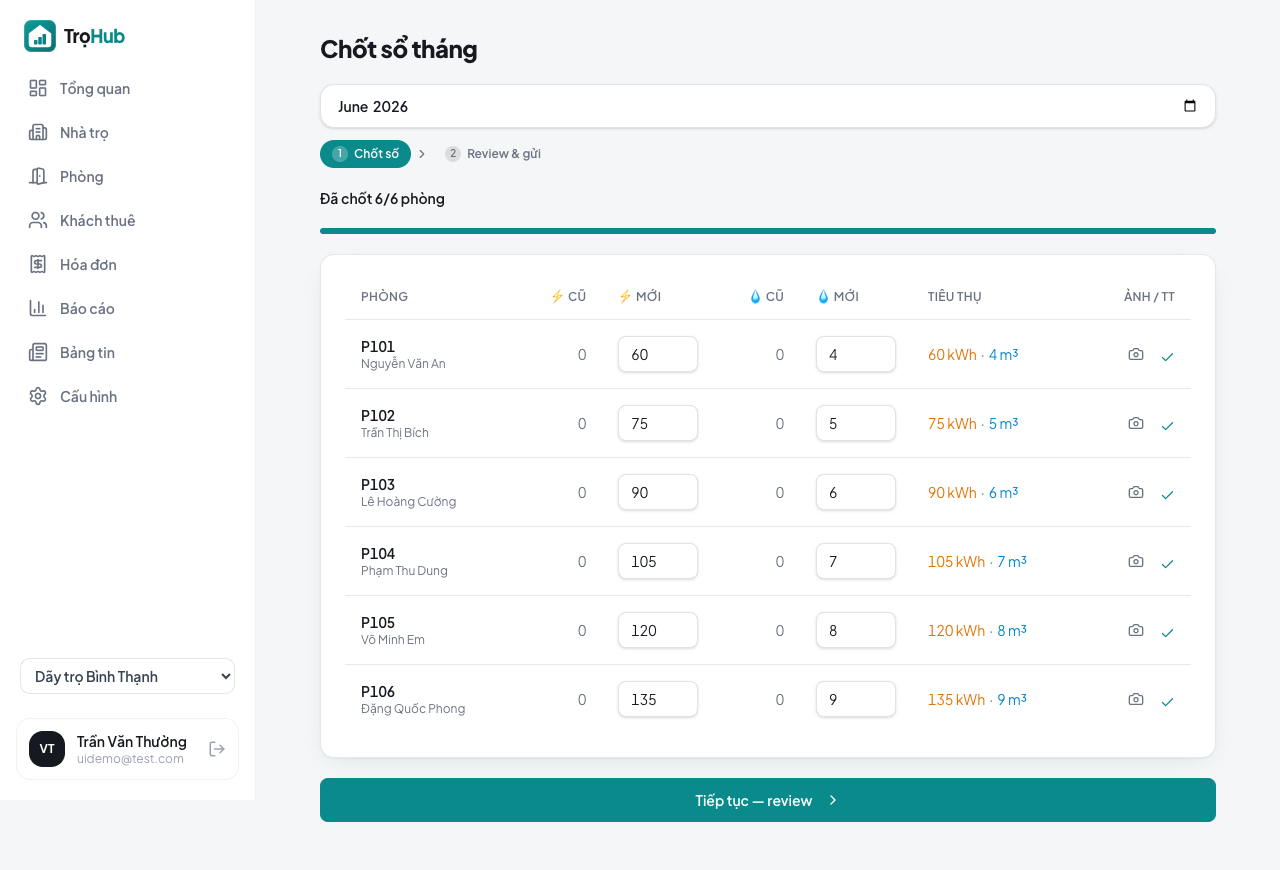Click the Tiêu thụ column header
Viewport: 1280px width, 870px height.
[955, 297]
